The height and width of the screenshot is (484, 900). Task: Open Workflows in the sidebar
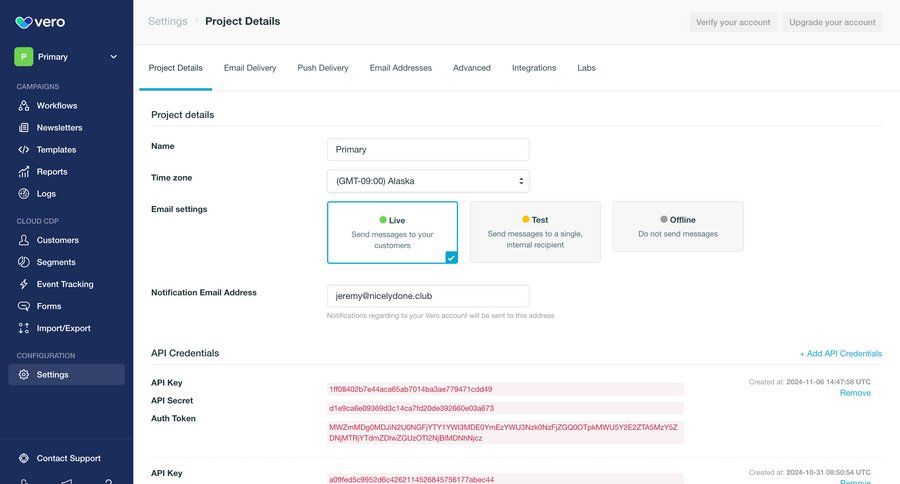tap(57, 106)
